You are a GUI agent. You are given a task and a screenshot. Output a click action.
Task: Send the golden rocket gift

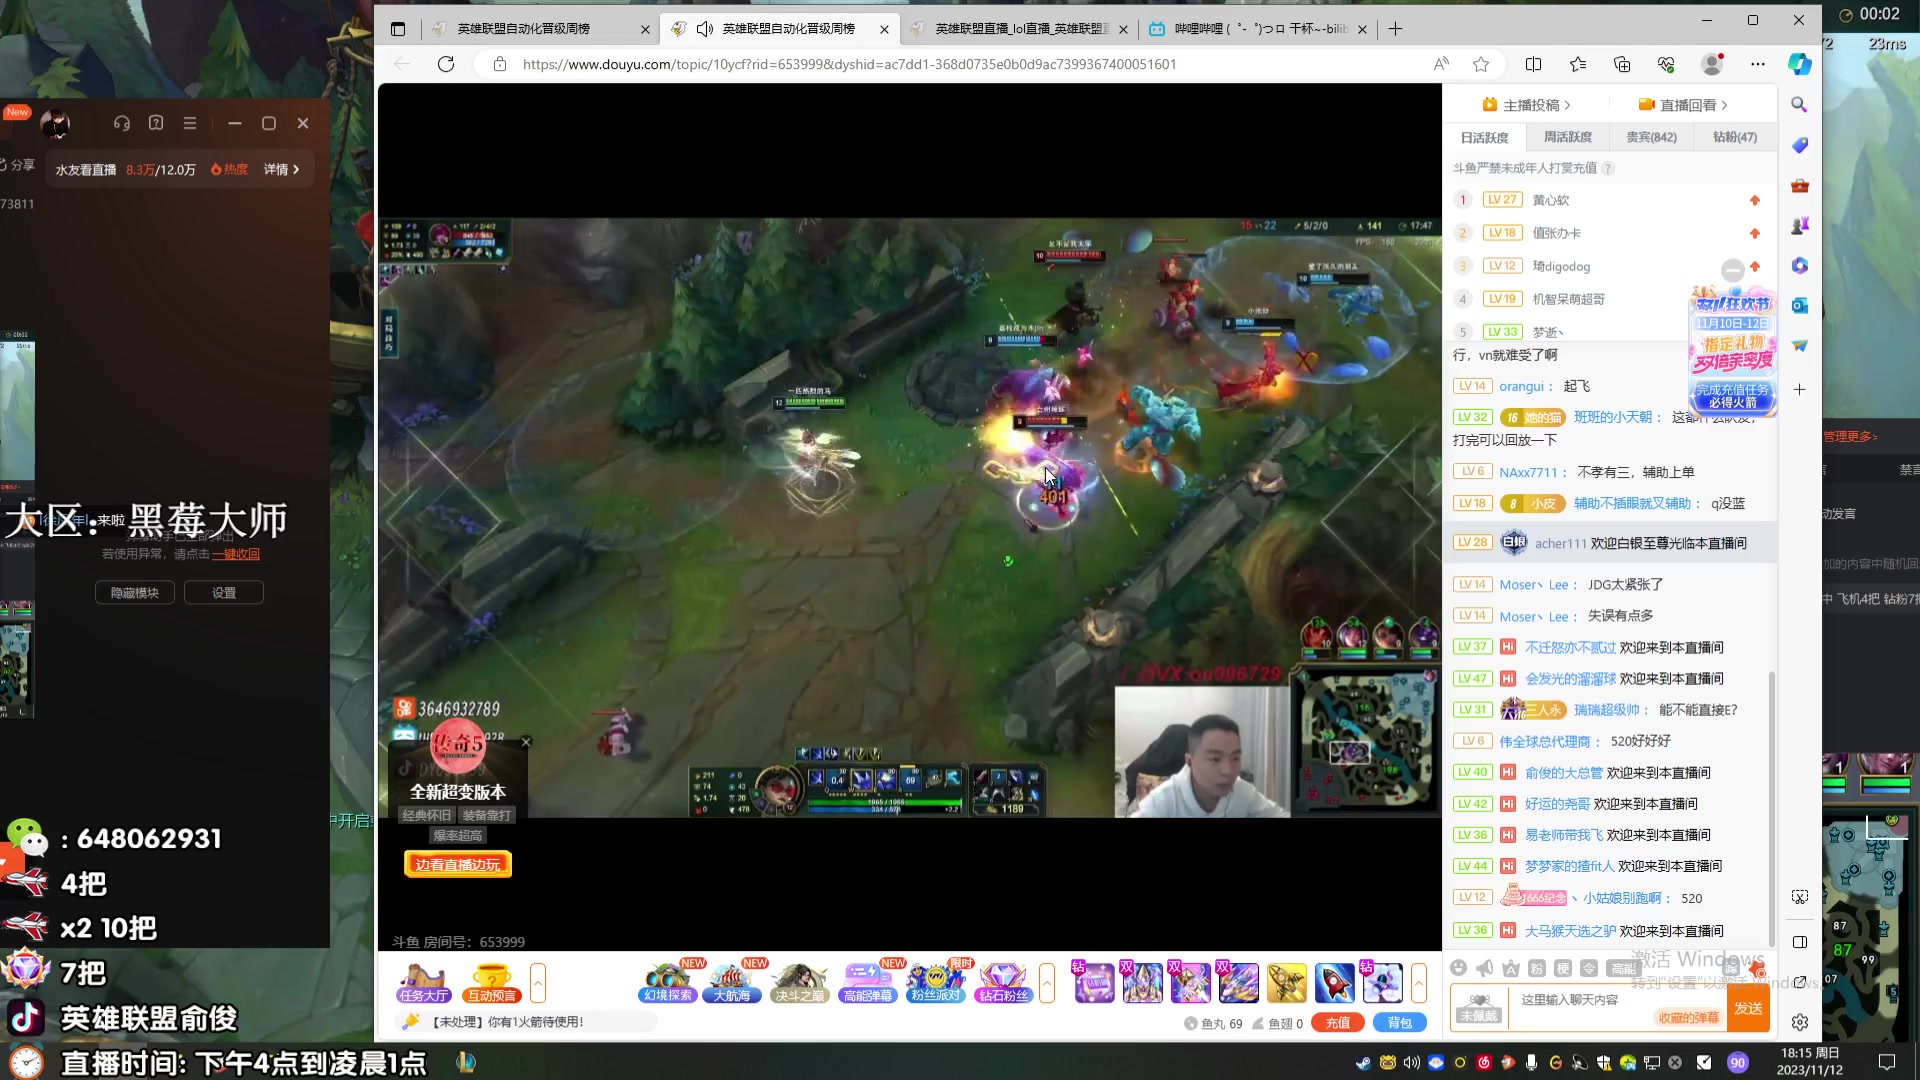pyautogui.click(x=1286, y=983)
